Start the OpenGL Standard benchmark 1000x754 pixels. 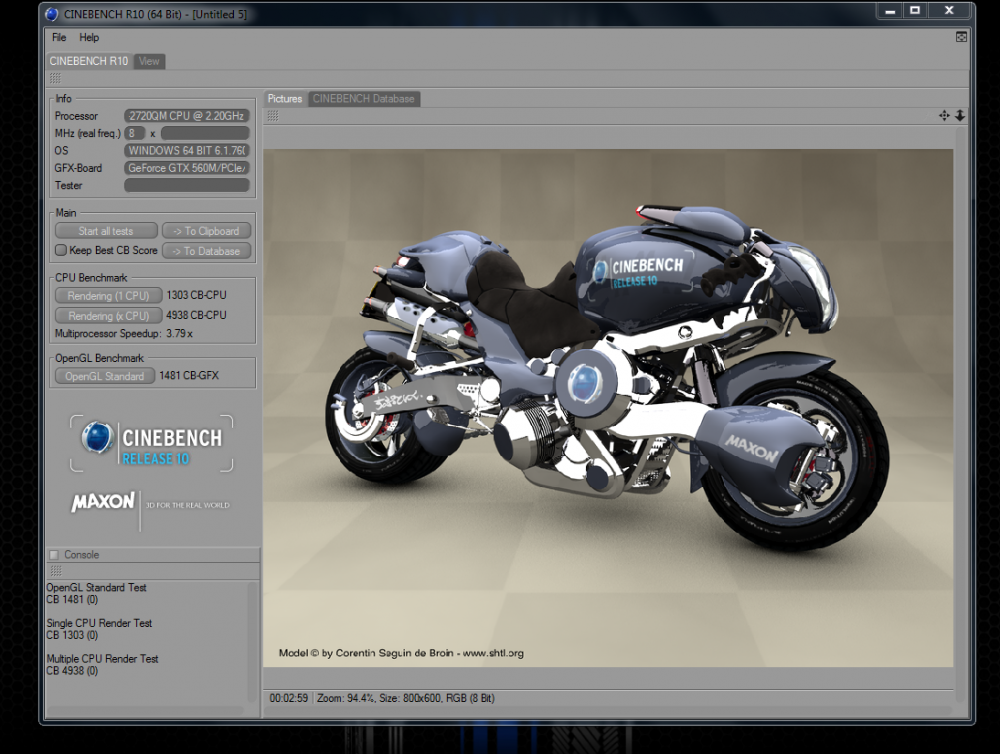[x=104, y=376]
